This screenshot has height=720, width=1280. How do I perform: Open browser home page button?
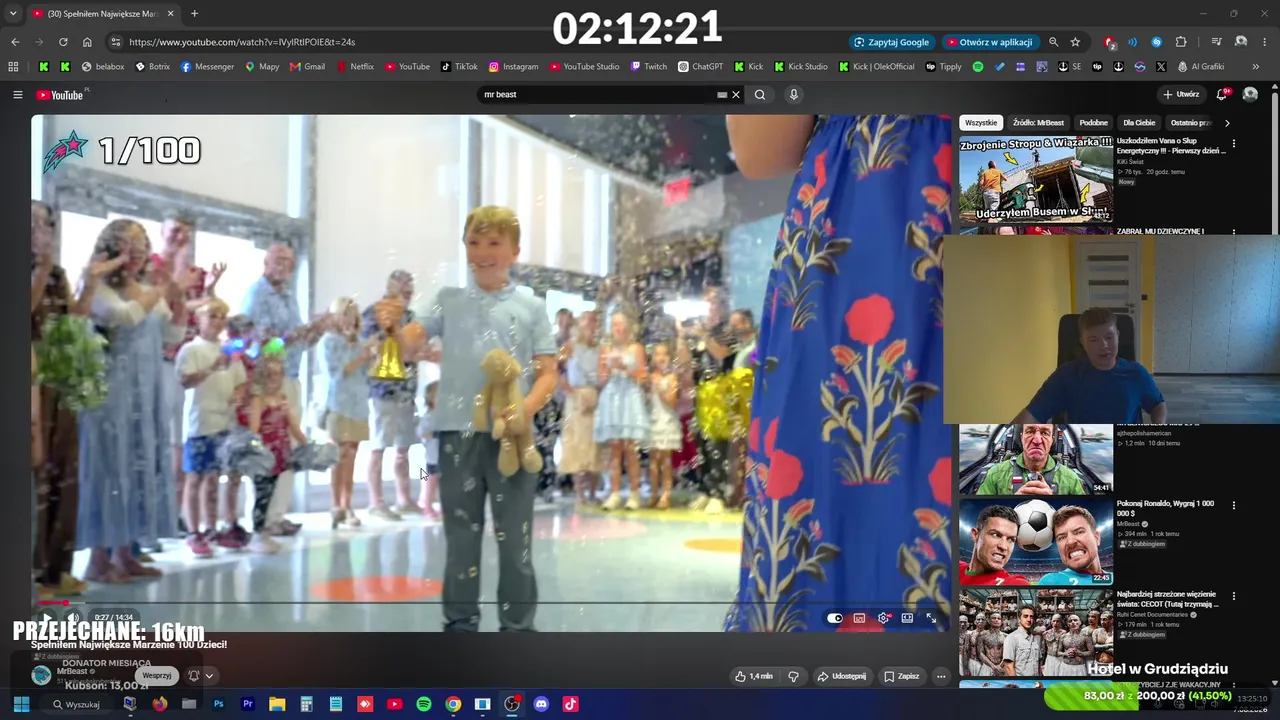point(87,42)
